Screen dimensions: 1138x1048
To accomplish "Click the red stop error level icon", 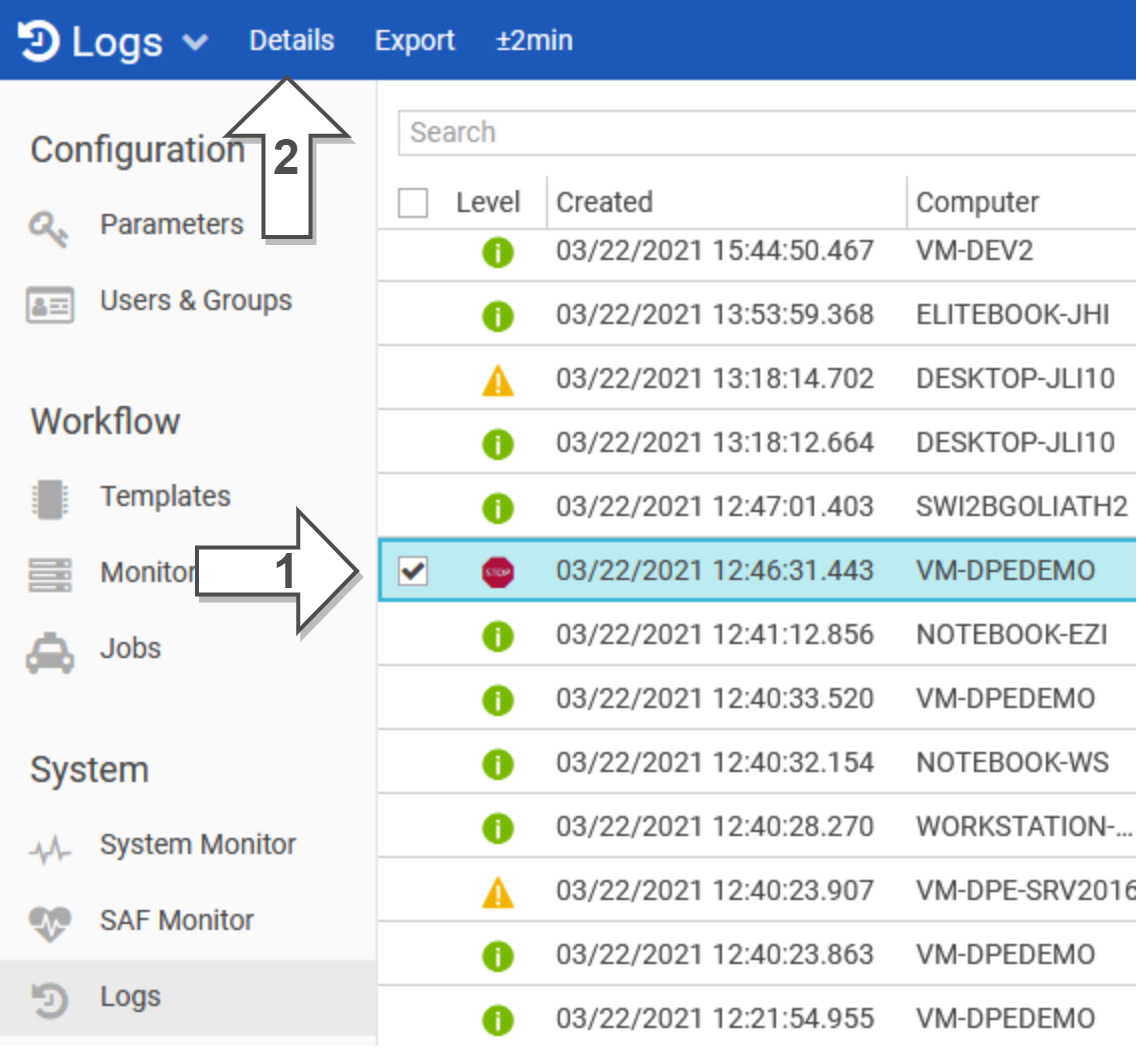I will click(497, 572).
